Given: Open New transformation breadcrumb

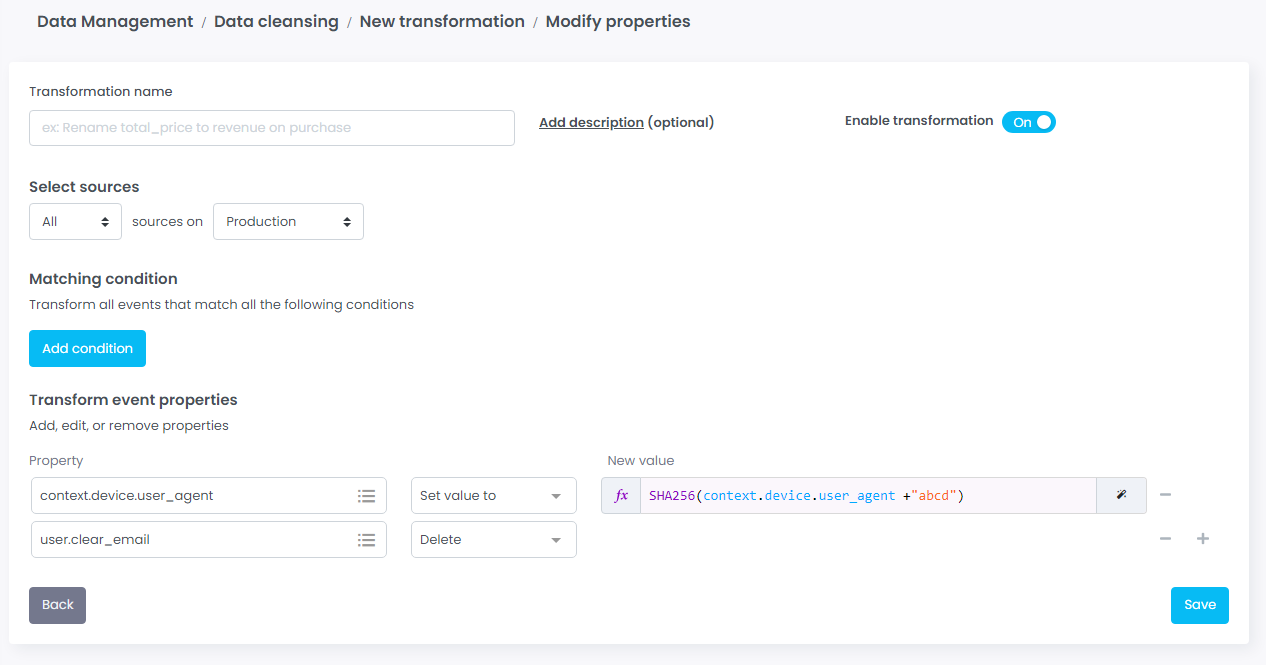Looking at the screenshot, I should [x=442, y=21].
